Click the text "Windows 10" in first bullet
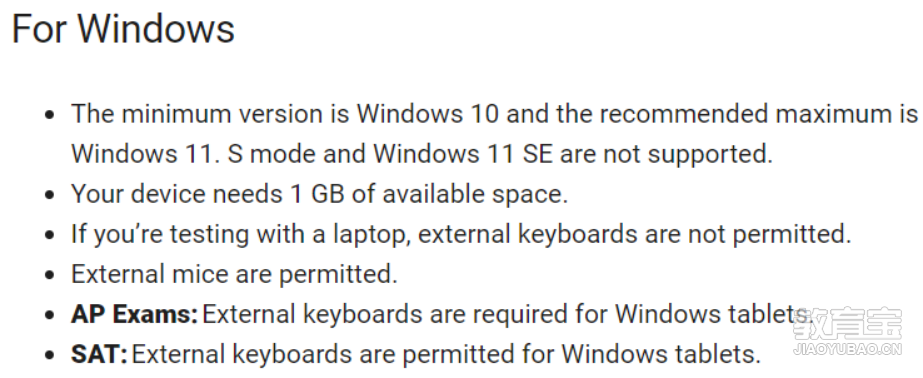This screenshot has height=378, width=923. pos(428,114)
